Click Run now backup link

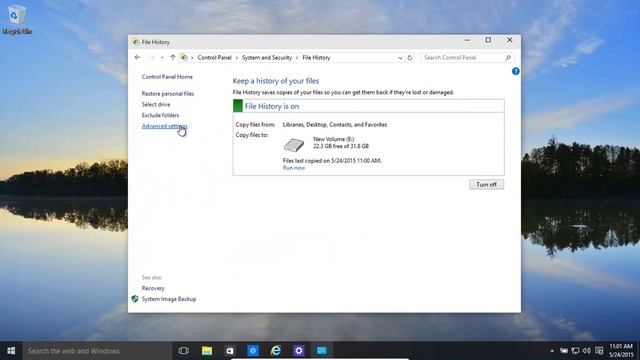pos(294,168)
